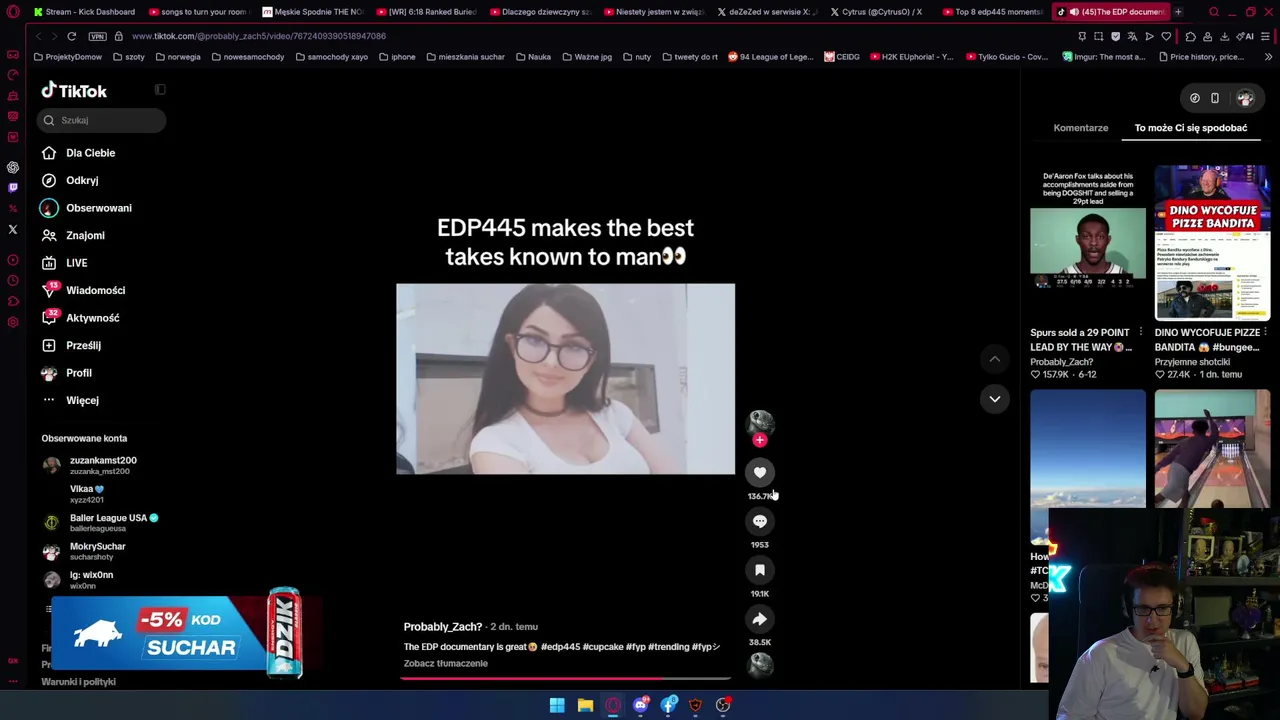Follow the creator via red plus badge
The height and width of the screenshot is (720, 1280).
click(760, 440)
